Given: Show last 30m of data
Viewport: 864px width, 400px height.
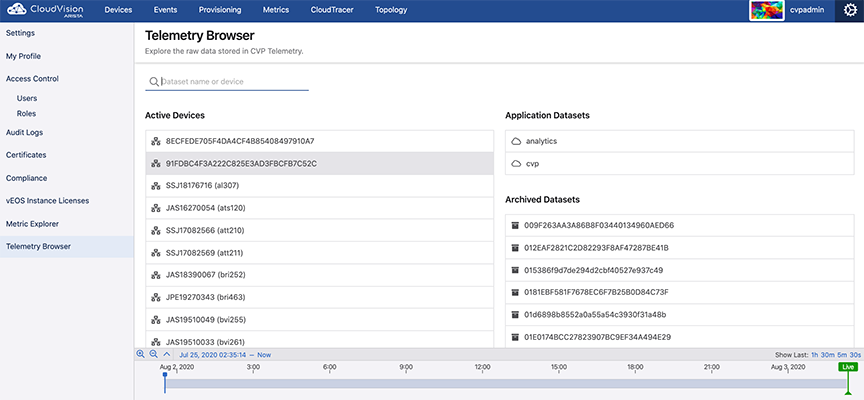Looking at the screenshot, I should (828, 355).
